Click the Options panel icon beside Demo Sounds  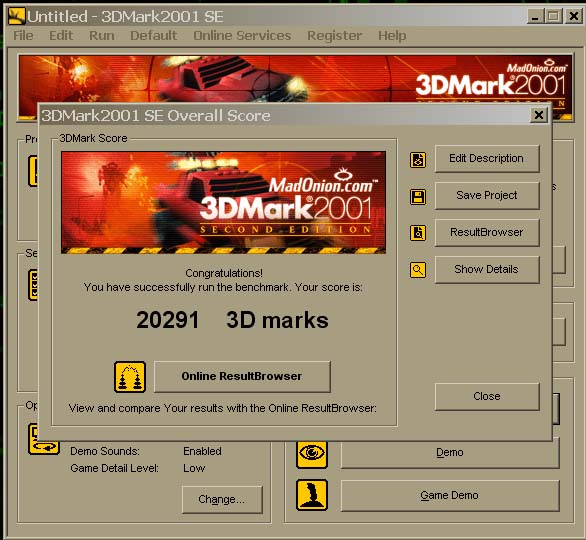44,440
